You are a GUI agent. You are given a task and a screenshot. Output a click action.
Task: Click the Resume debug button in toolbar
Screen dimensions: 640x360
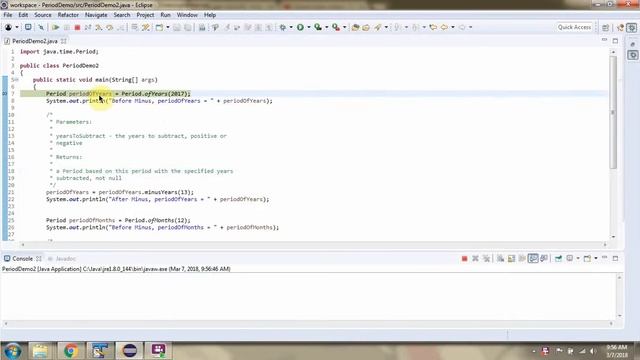click(x=56, y=27)
